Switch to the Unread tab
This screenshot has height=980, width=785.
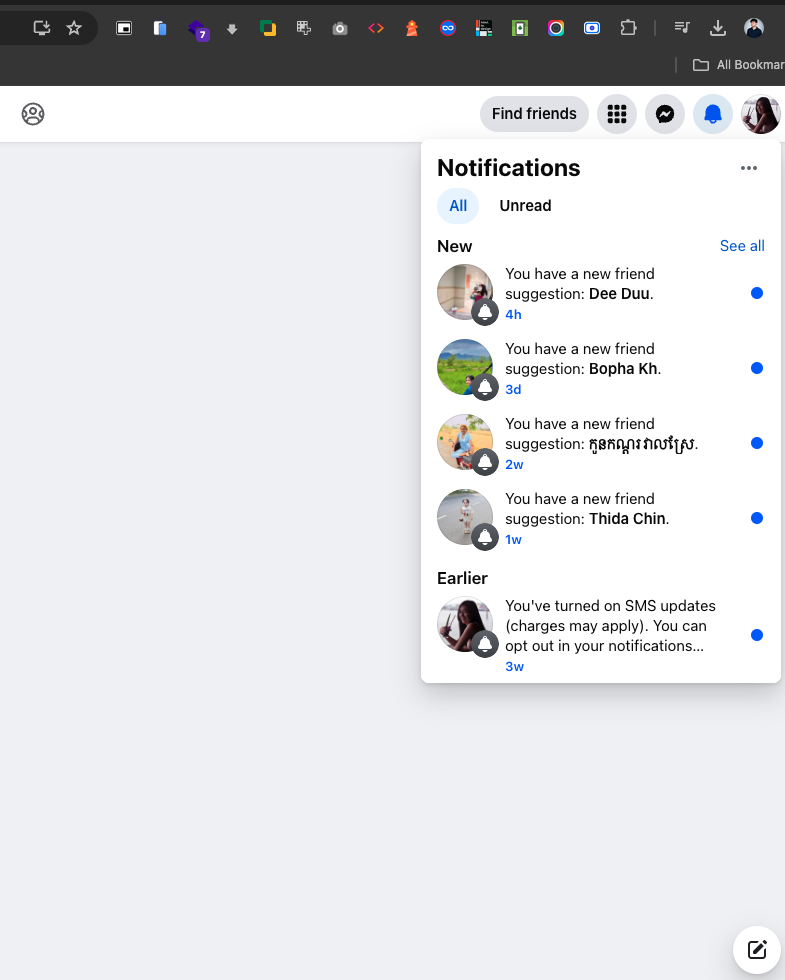(x=525, y=206)
